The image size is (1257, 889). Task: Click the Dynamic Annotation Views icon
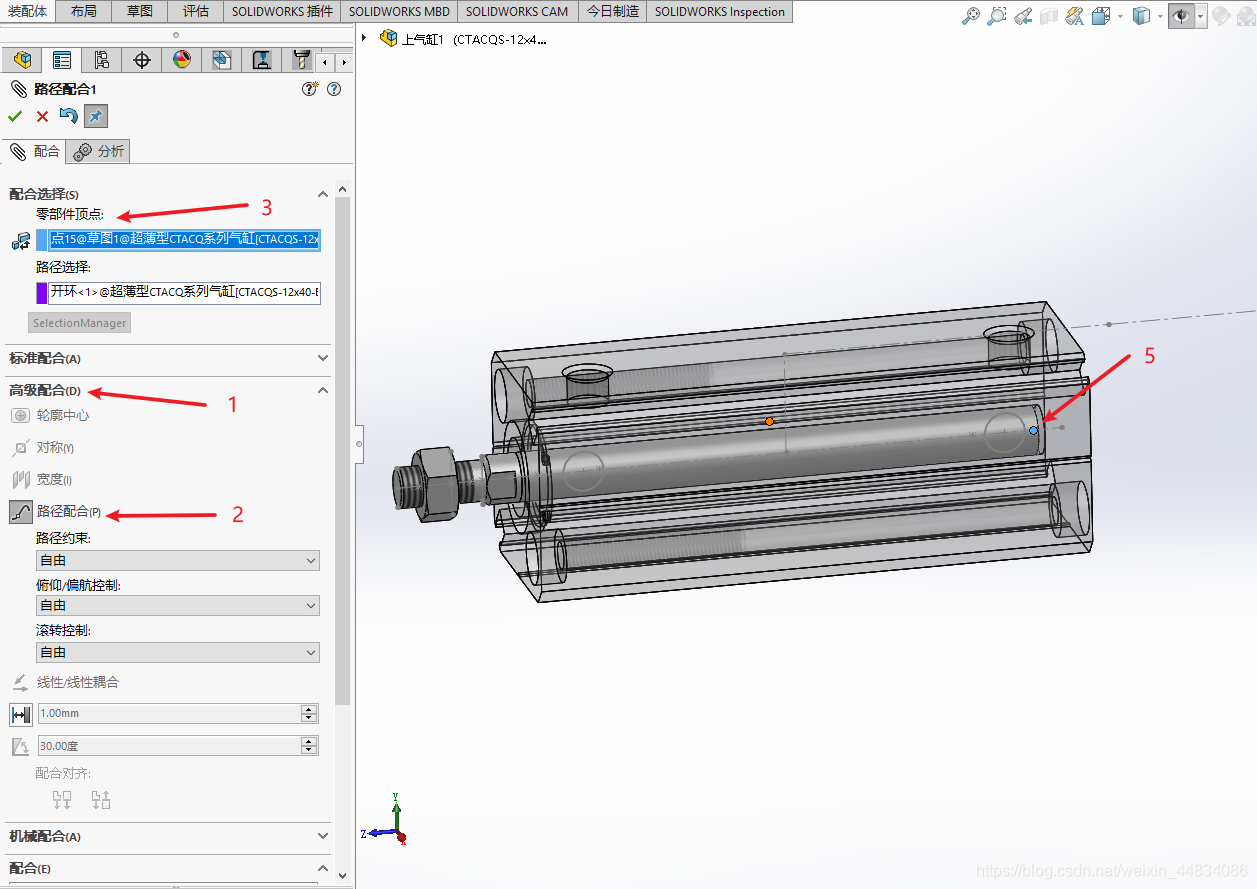(1075, 15)
